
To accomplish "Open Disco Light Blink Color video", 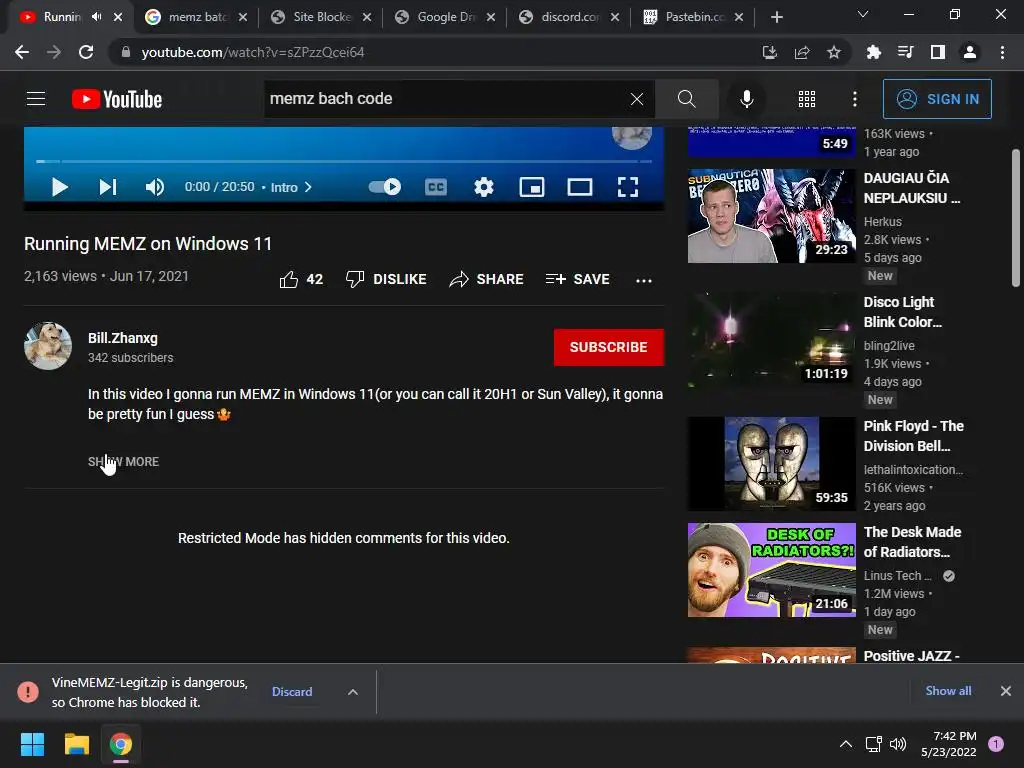I will pyautogui.click(x=771, y=340).
